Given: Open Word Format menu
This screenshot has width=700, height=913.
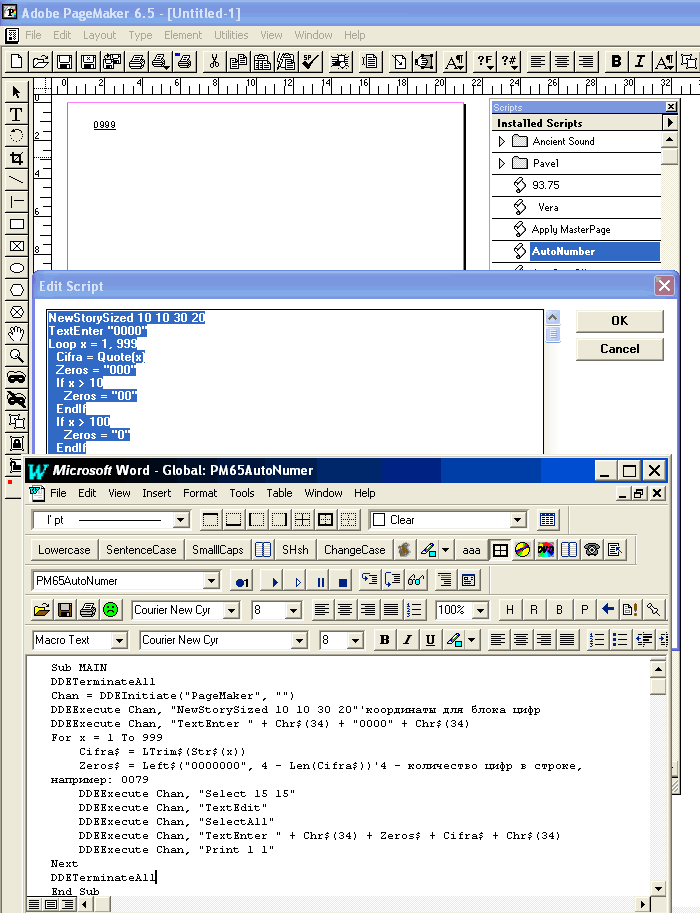Looking at the screenshot, I should click(x=200, y=493).
